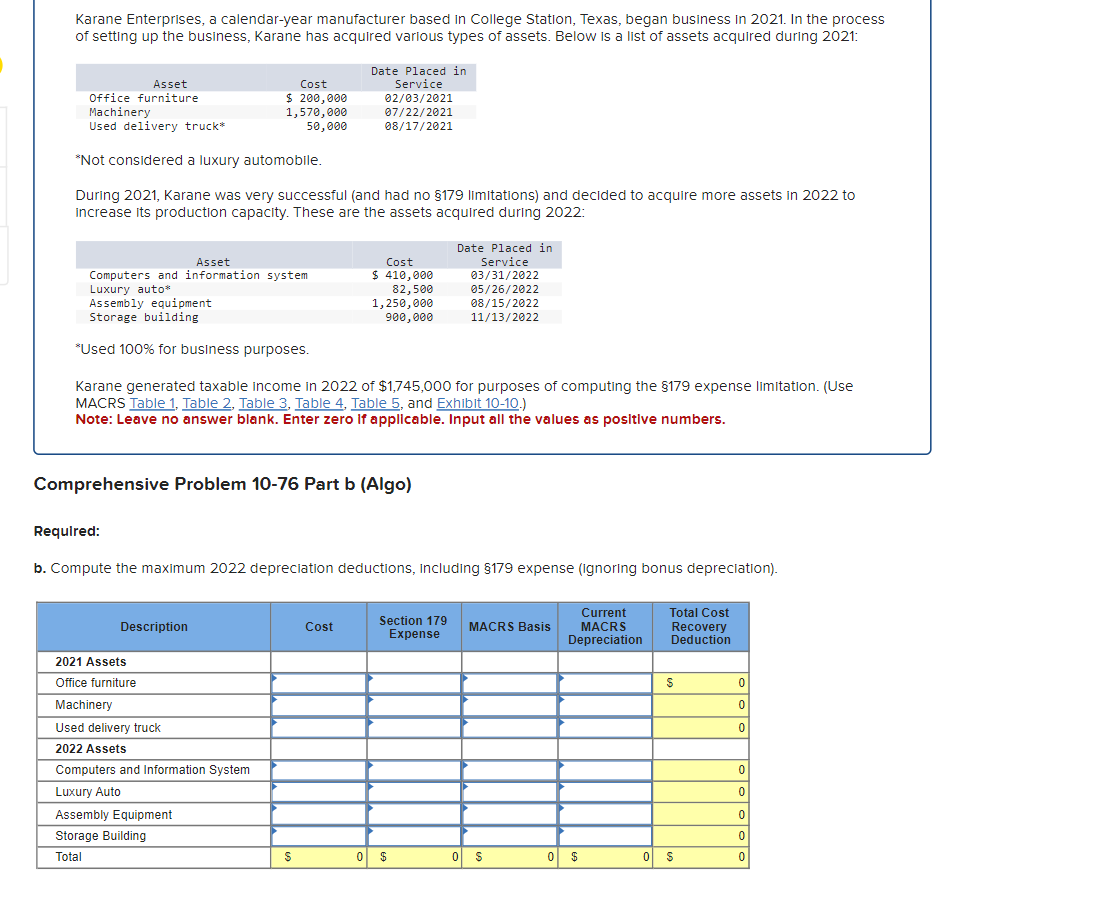Select the Machinery Current MACRS Depreciation cell
1116x901 pixels.
tap(605, 705)
